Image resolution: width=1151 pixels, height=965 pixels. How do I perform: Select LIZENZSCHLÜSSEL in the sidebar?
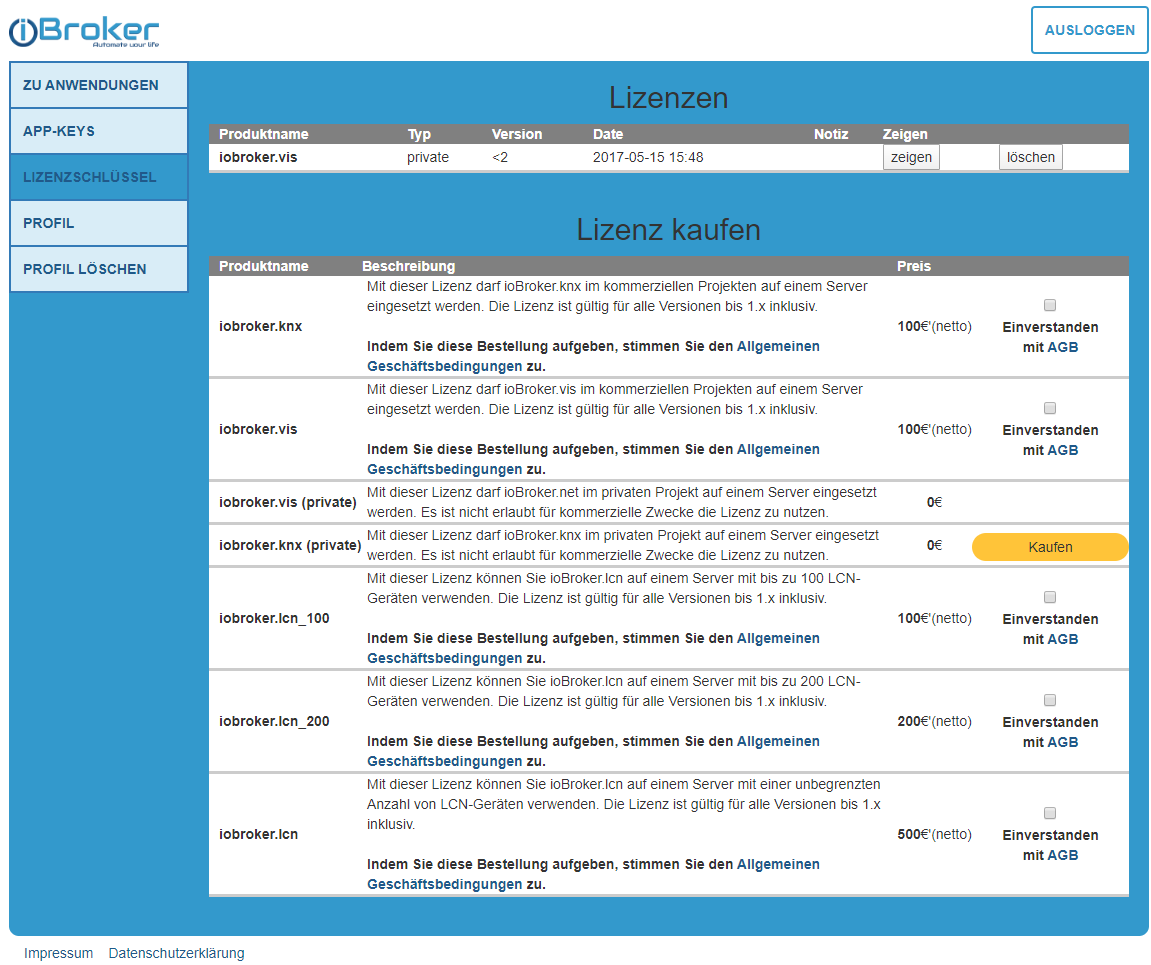tap(98, 177)
